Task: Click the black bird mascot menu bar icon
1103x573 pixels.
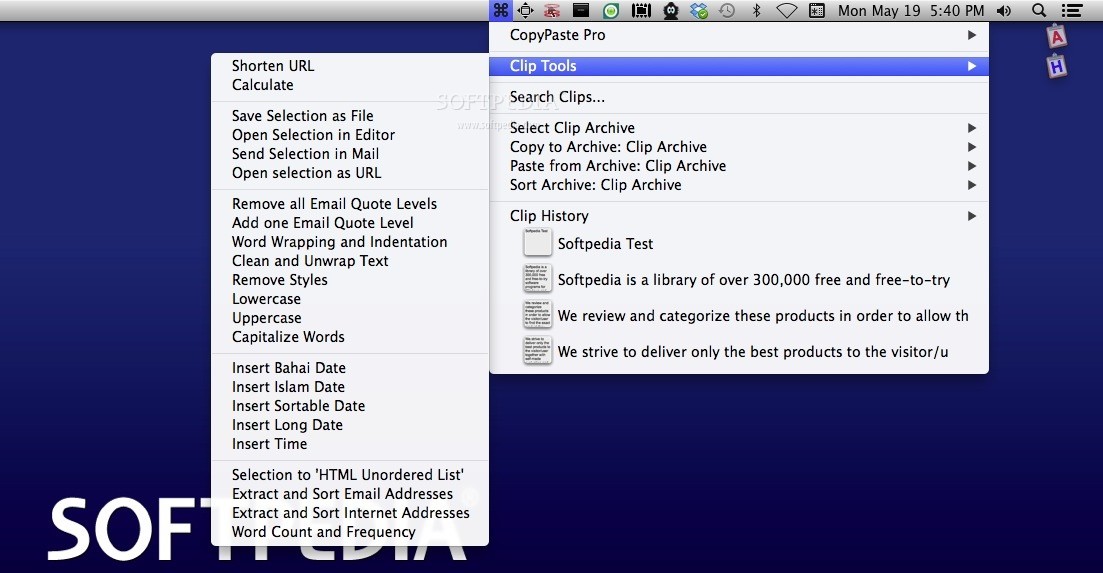Action: pos(671,11)
